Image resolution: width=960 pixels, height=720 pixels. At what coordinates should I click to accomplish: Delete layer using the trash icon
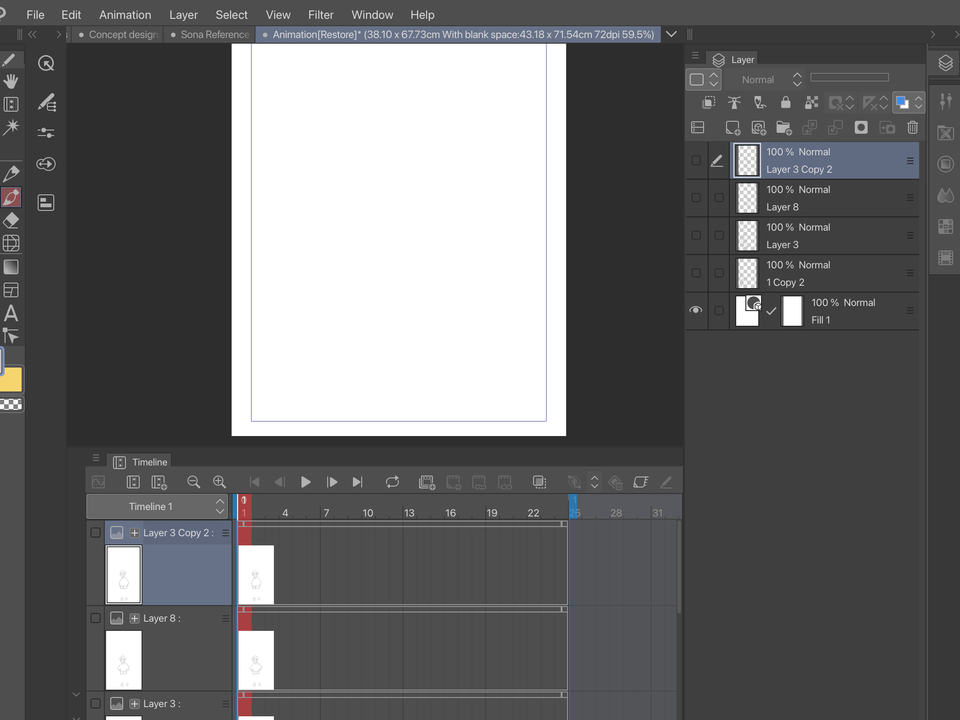point(912,128)
